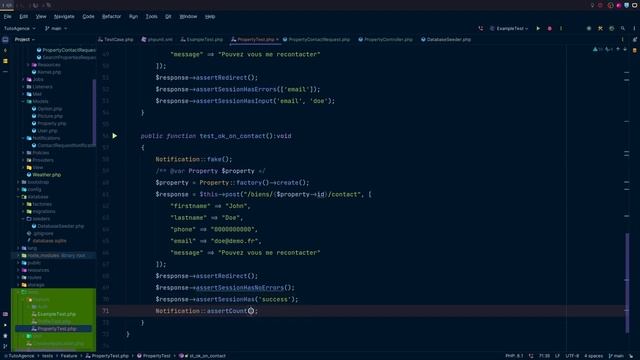Select the node_modules library root folder
The image size is (640, 360).
(x=53, y=256)
